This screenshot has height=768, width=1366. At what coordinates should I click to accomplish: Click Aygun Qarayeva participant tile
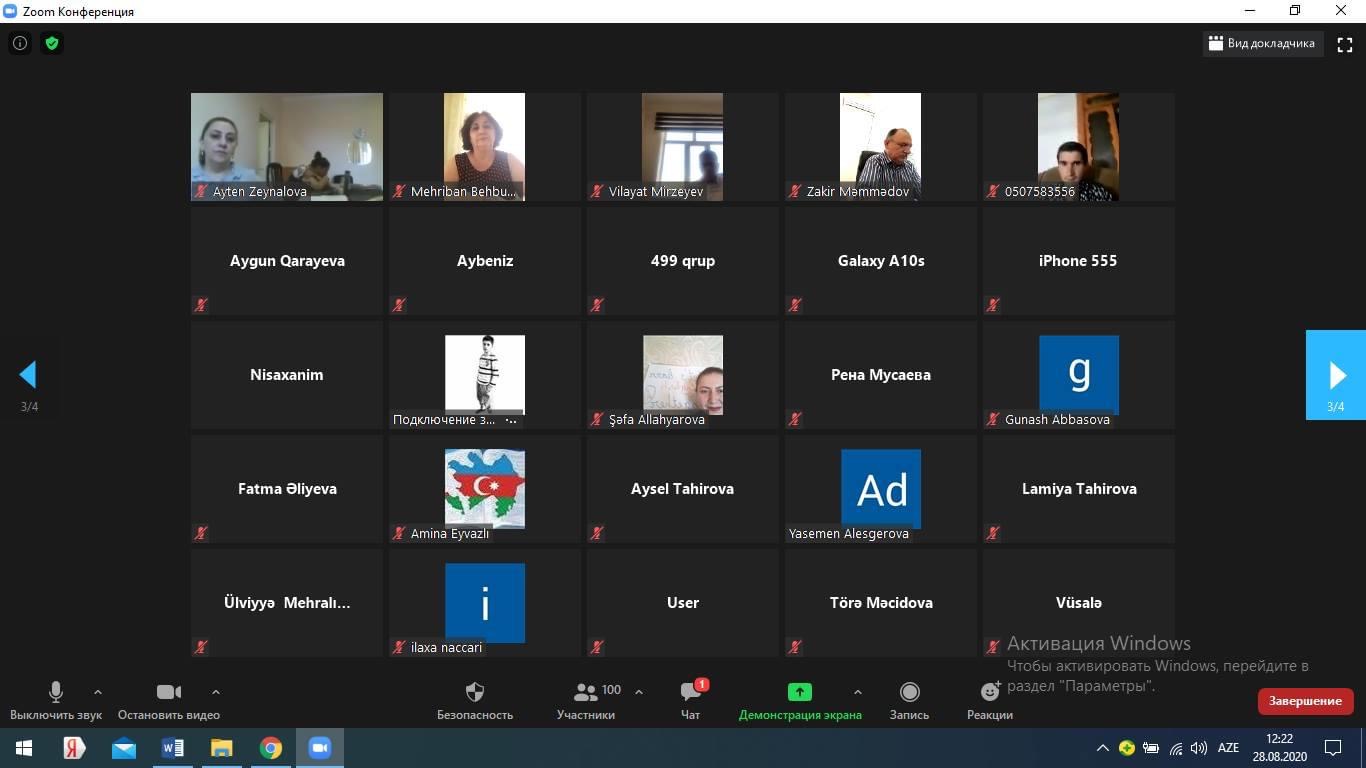[287, 261]
